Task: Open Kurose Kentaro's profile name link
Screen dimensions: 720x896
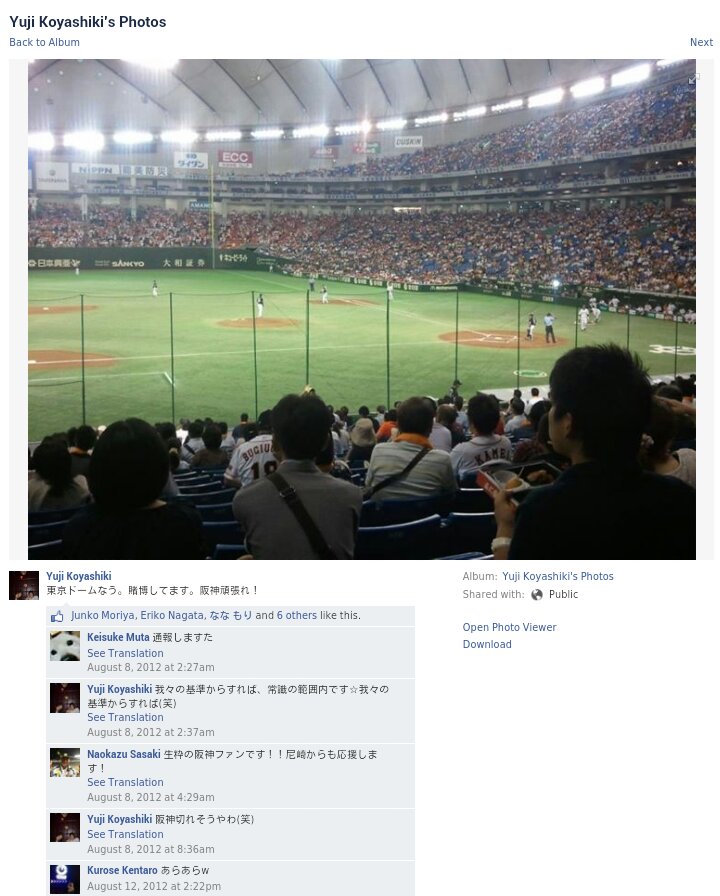Action: (x=122, y=870)
